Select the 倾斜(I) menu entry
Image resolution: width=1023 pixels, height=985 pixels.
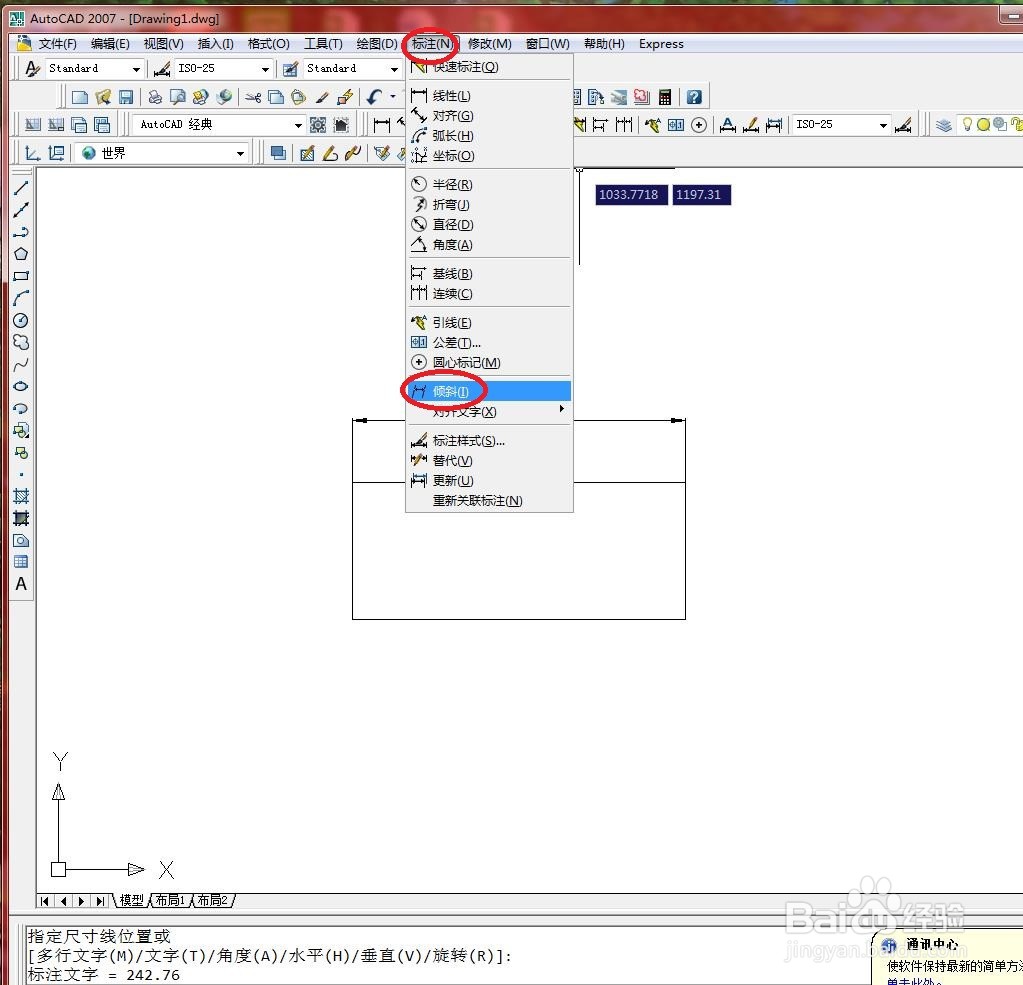[x=489, y=391]
